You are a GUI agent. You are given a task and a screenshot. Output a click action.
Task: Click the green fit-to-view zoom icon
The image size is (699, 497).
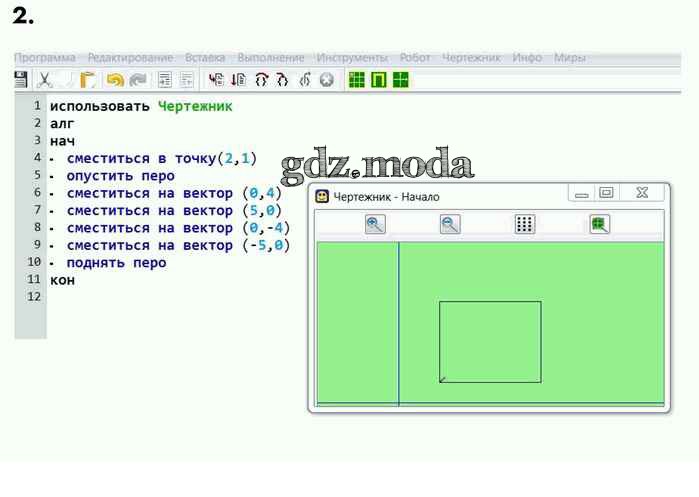point(599,224)
